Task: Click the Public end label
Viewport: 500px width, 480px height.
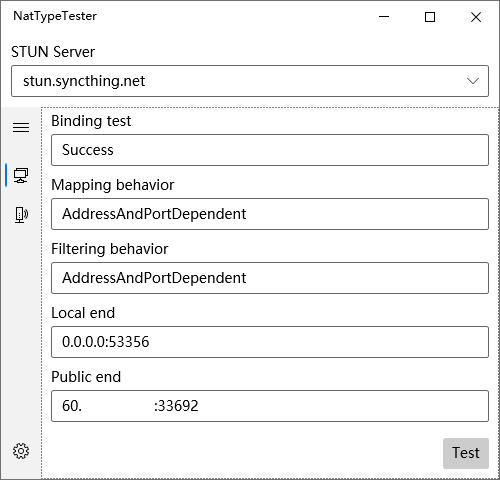Action: 86,377
